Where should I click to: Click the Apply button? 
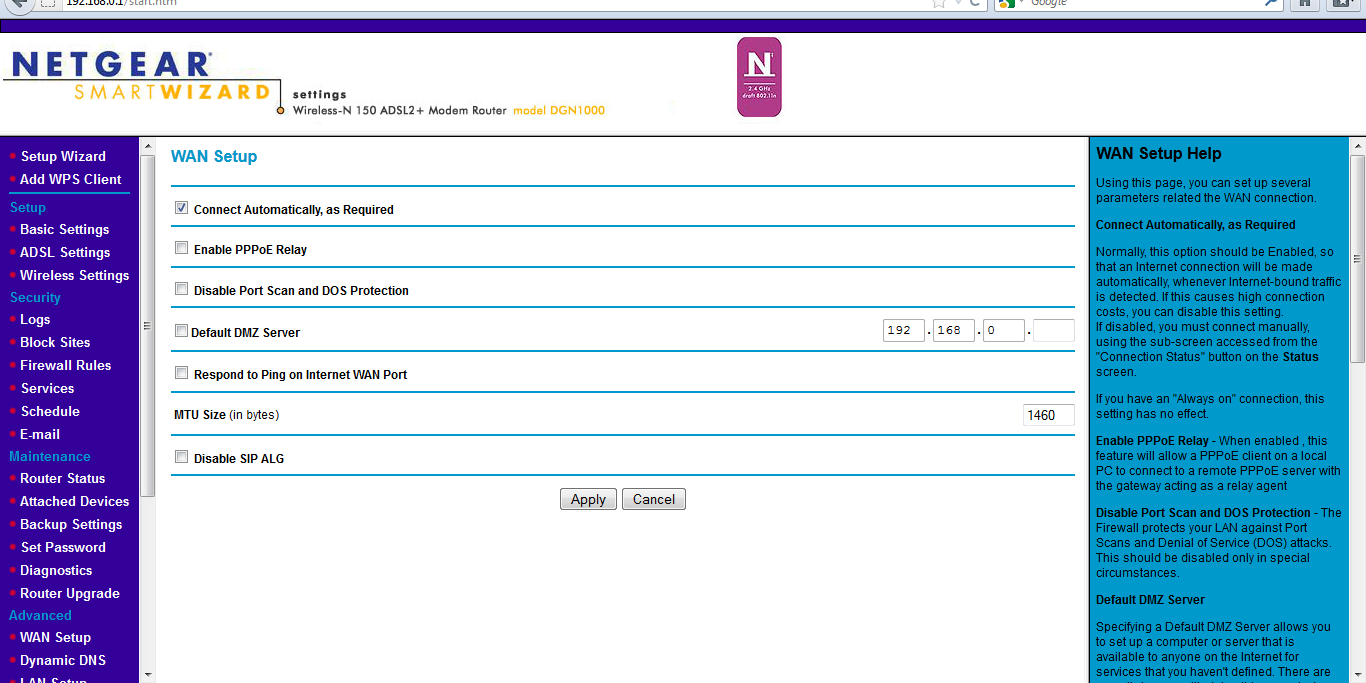point(588,499)
